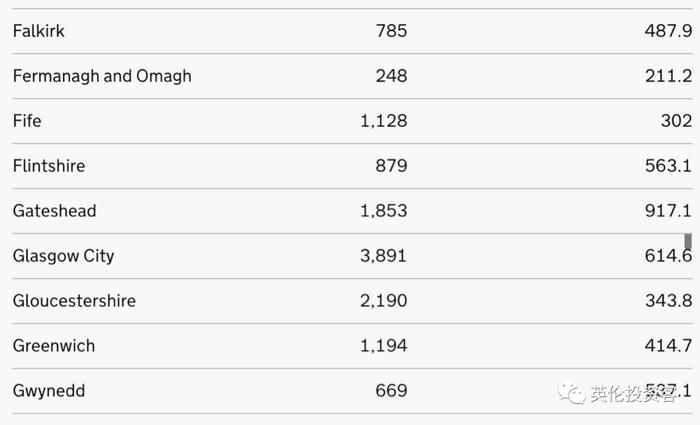
Task: Click the Gwynedd area name
Action: click(x=49, y=391)
